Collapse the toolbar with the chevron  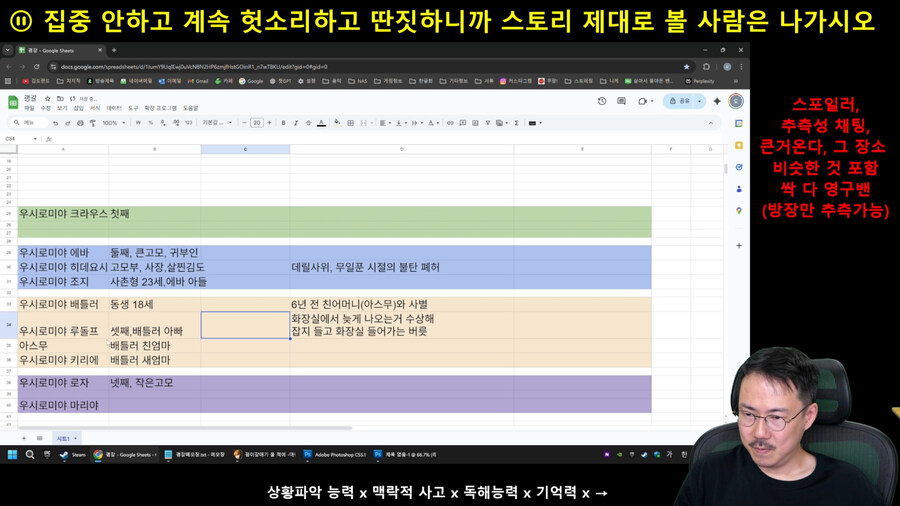711,123
